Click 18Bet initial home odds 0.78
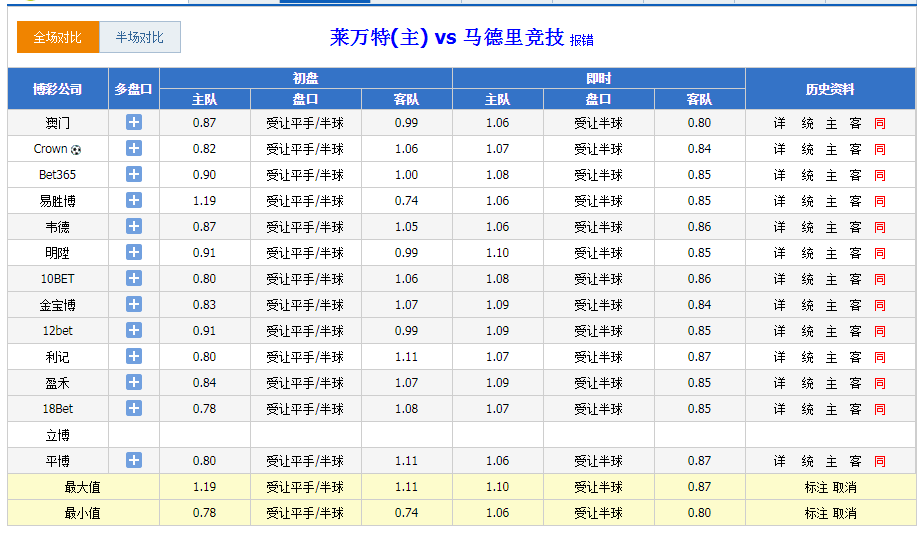Screen dimensions: 924x534 [x=204, y=408]
